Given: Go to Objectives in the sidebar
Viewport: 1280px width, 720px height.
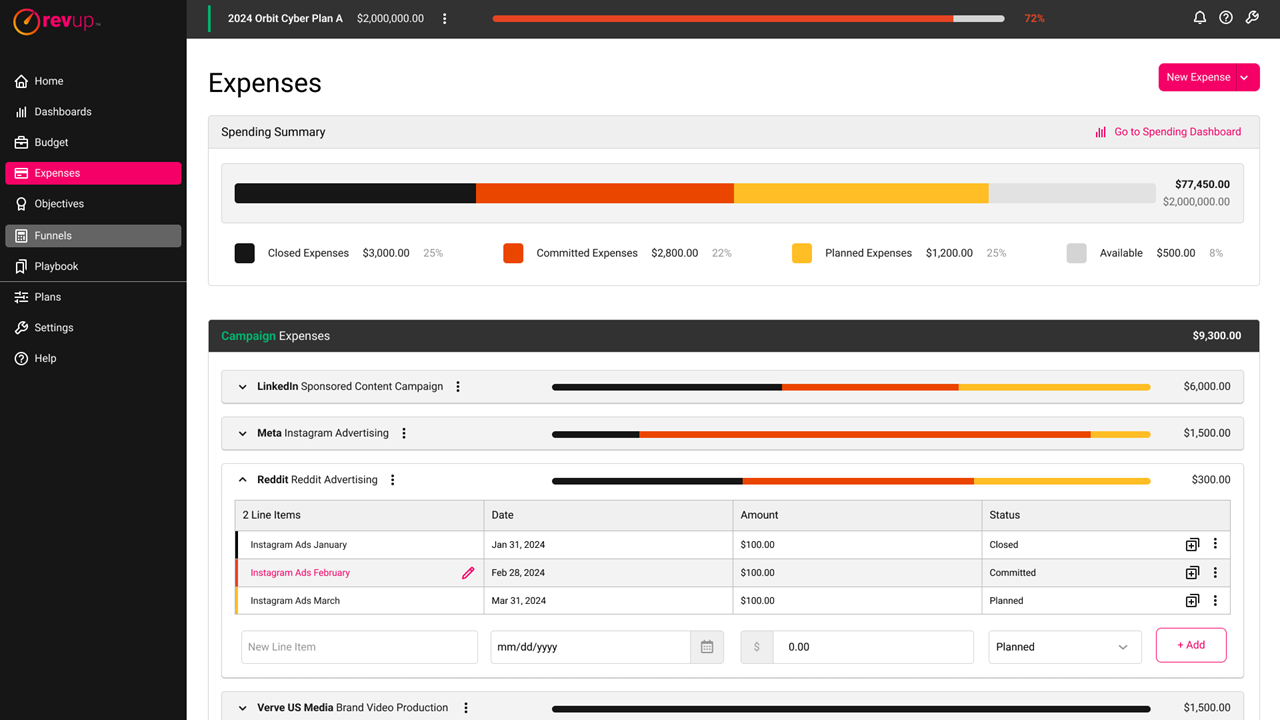Looking at the screenshot, I should 59,204.
